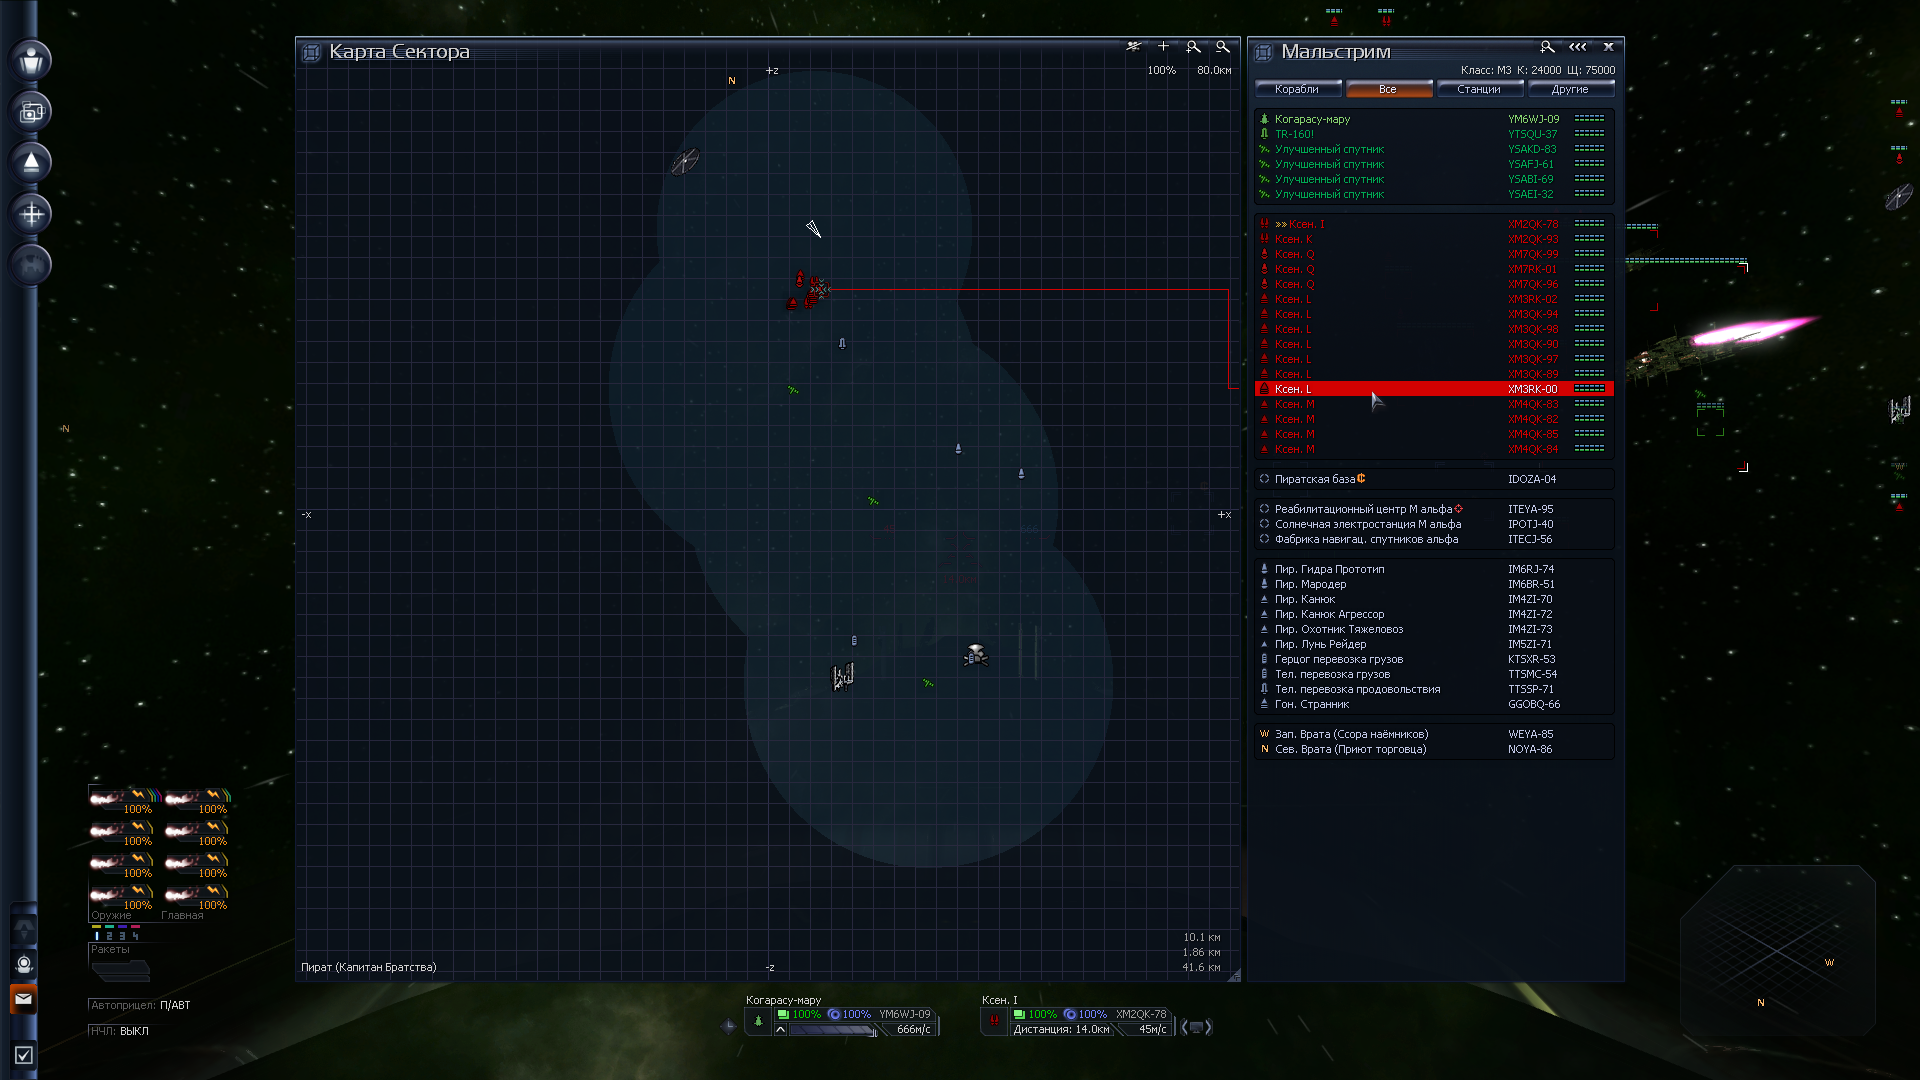Select Ксен. M row XM4QK-84
The height and width of the screenshot is (1080, 1920).
pyautogui.click(x=1434, y=449)
